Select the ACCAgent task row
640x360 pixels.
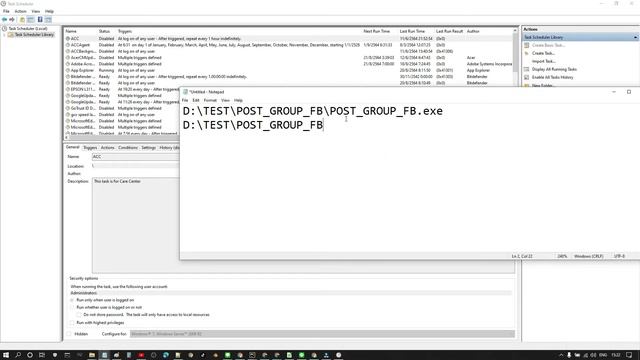tap(288, 45)
